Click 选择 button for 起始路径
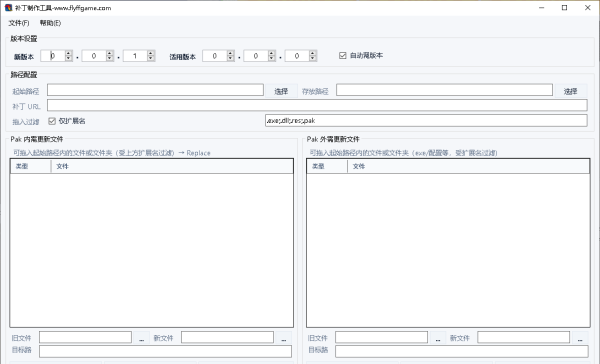Viewport: 600px width, 364px height. tap(281, 91)
